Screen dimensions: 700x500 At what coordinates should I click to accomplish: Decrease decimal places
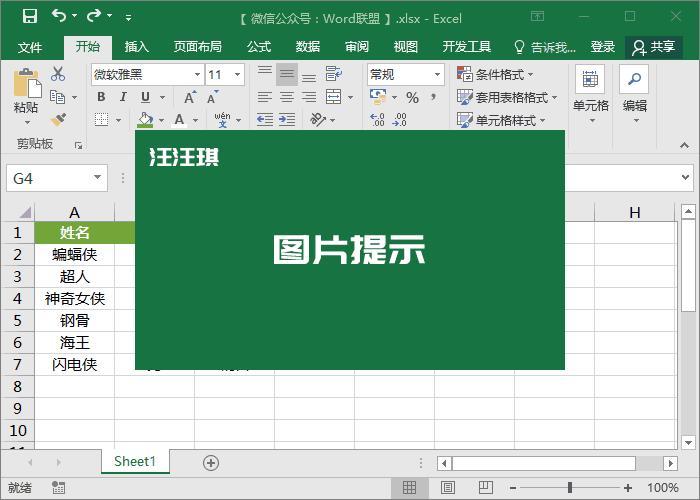[400, 120]
